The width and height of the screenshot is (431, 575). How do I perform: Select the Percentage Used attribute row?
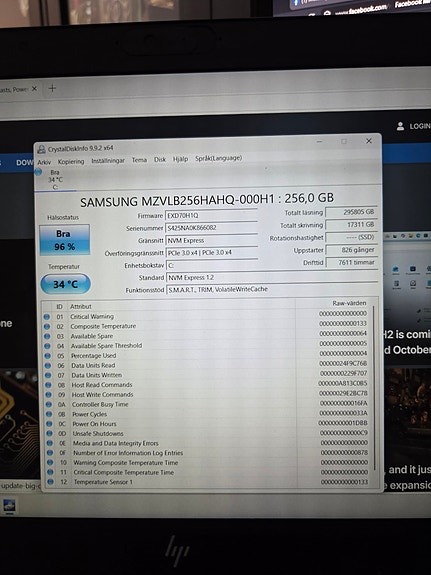coord(206,355)
